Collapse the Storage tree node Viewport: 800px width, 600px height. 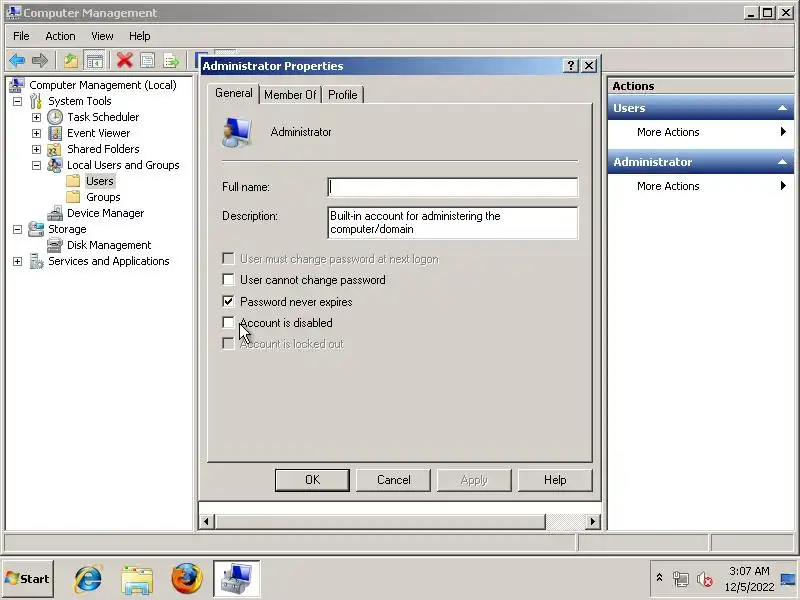pos(17,230)
